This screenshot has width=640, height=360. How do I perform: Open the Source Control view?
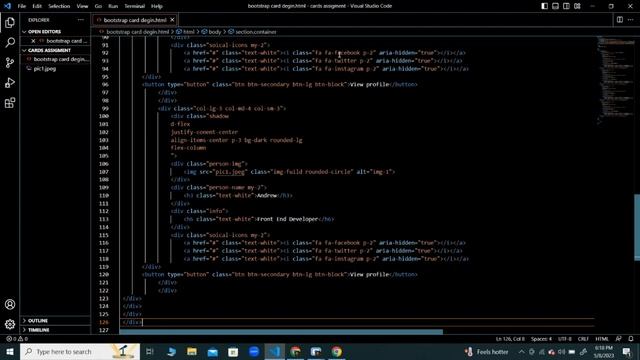[x=10, y=62]
